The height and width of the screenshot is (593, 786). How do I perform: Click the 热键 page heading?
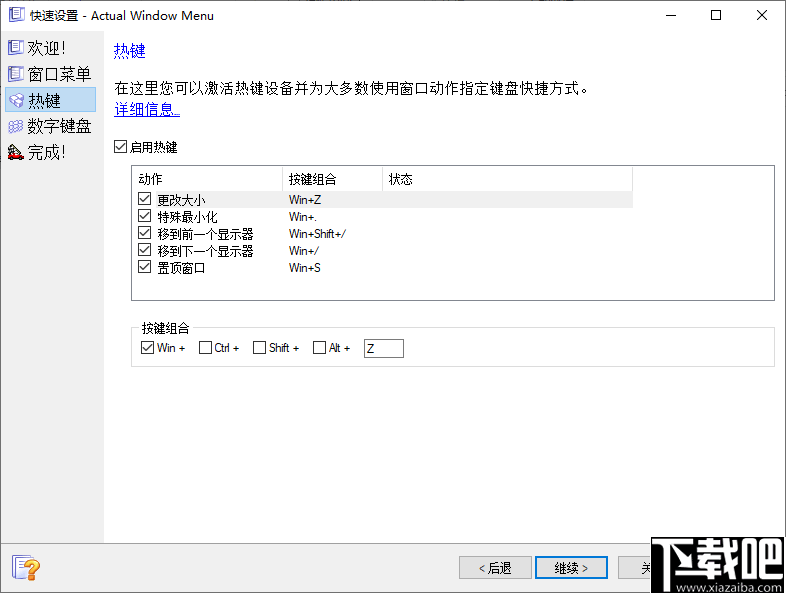click(130, 51)
